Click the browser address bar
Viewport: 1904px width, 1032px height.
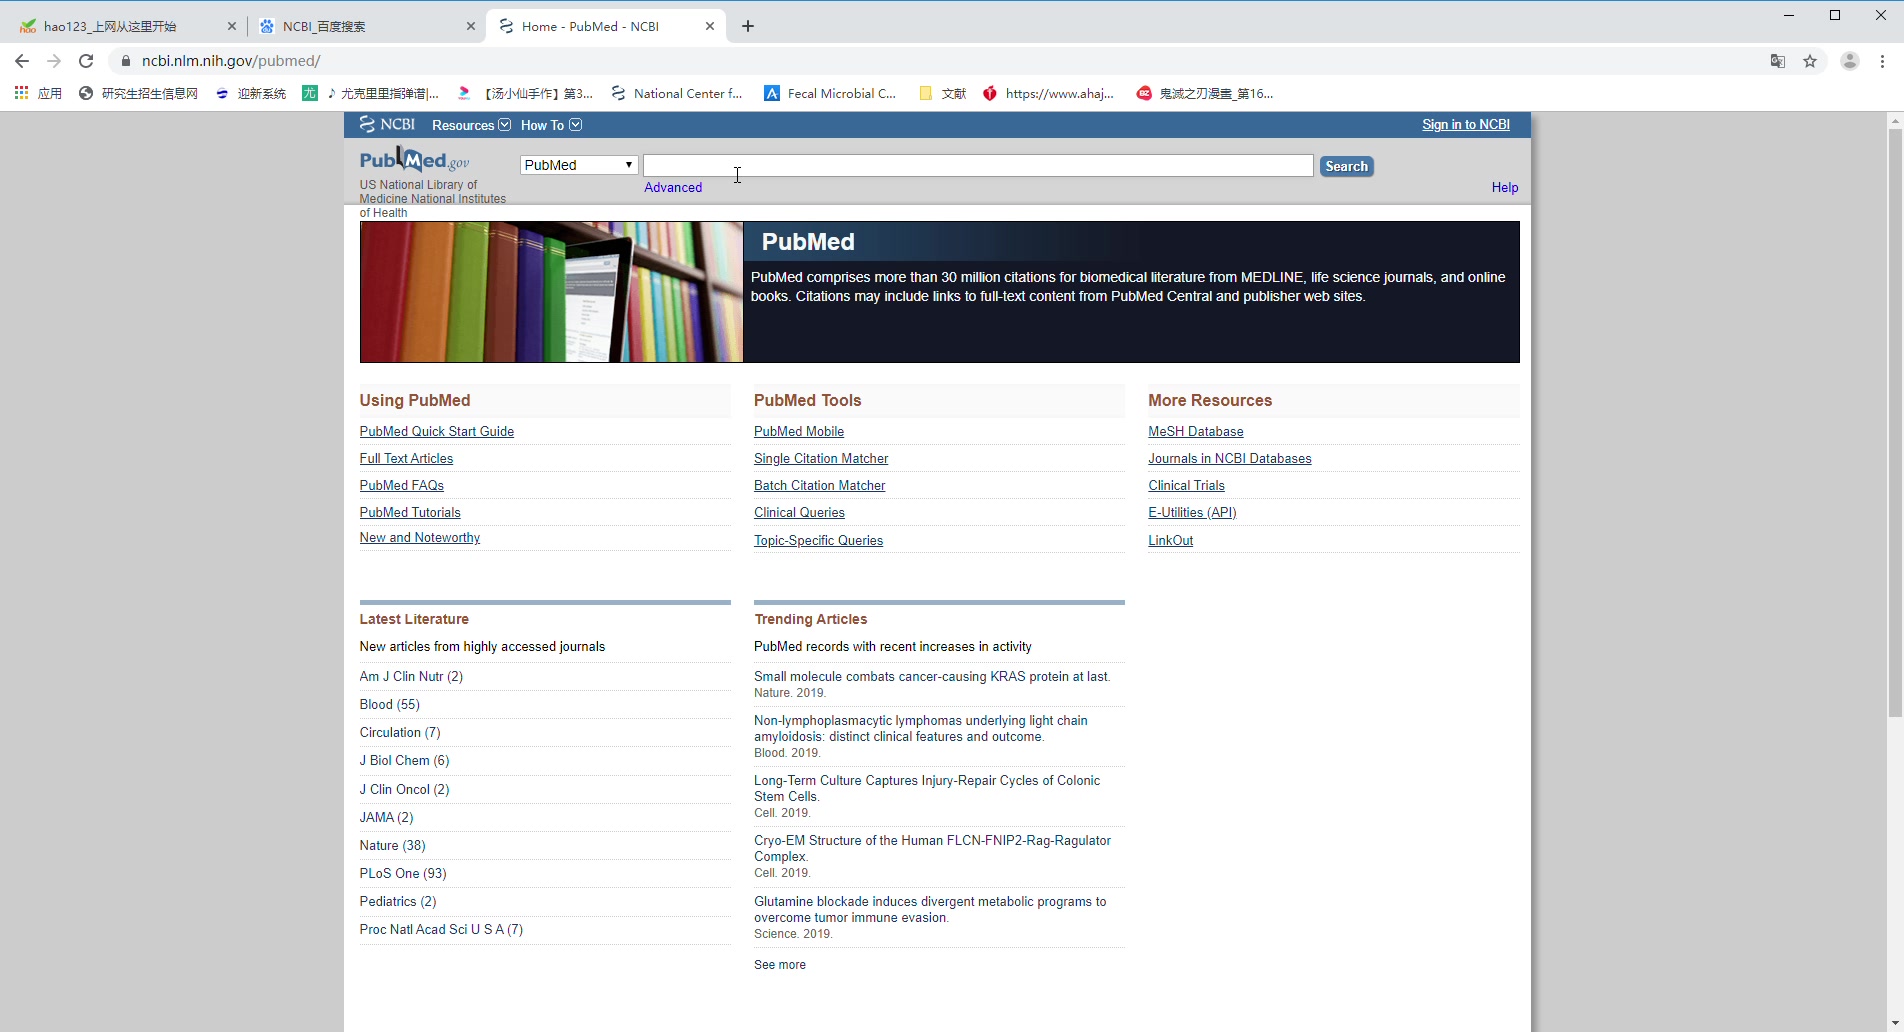click(940, 61)
